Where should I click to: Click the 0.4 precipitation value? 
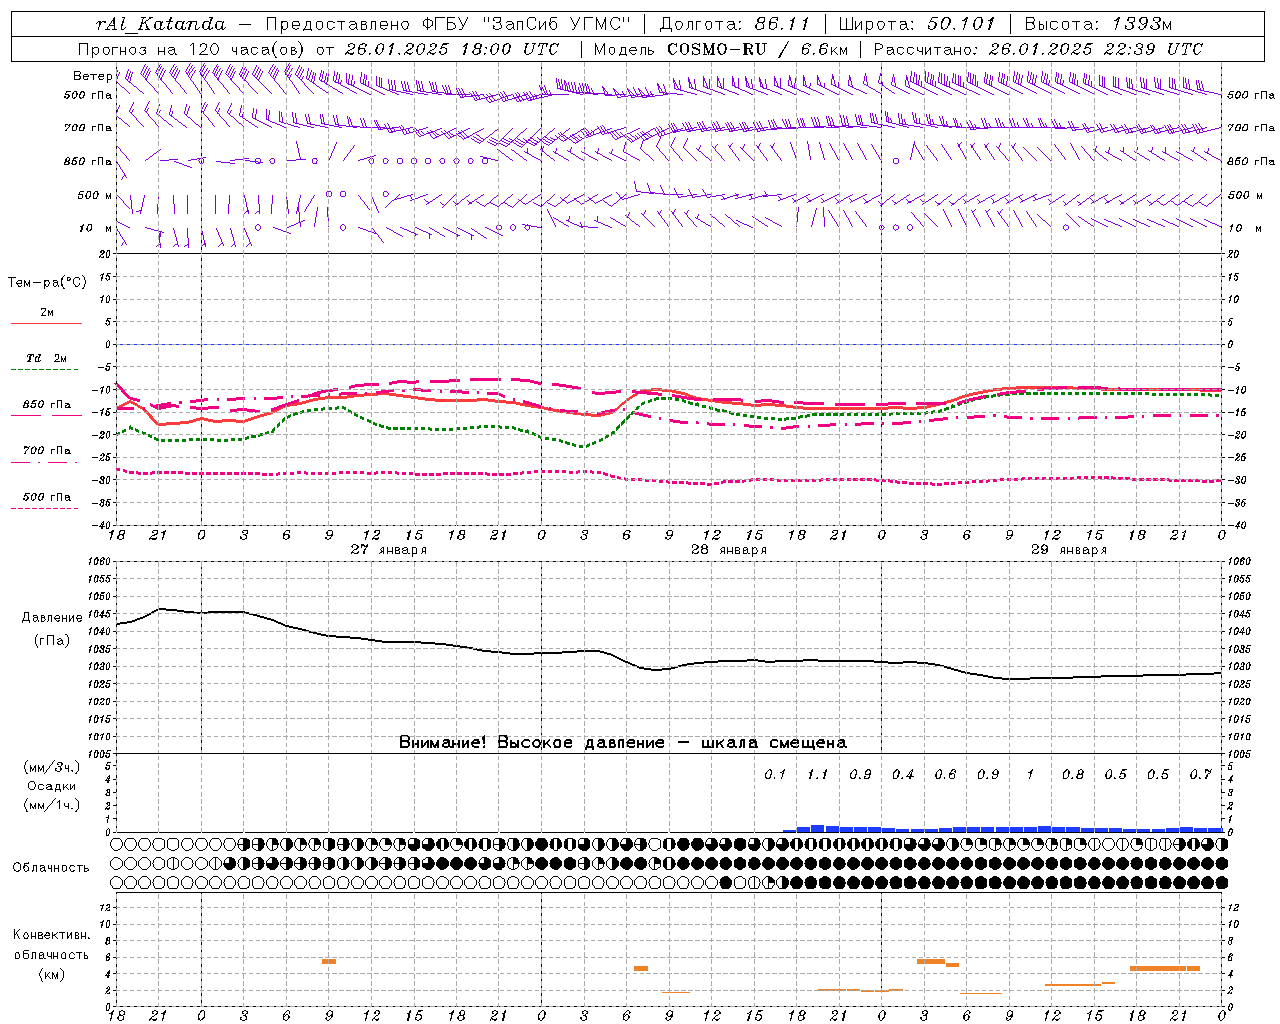coord(903,775)
